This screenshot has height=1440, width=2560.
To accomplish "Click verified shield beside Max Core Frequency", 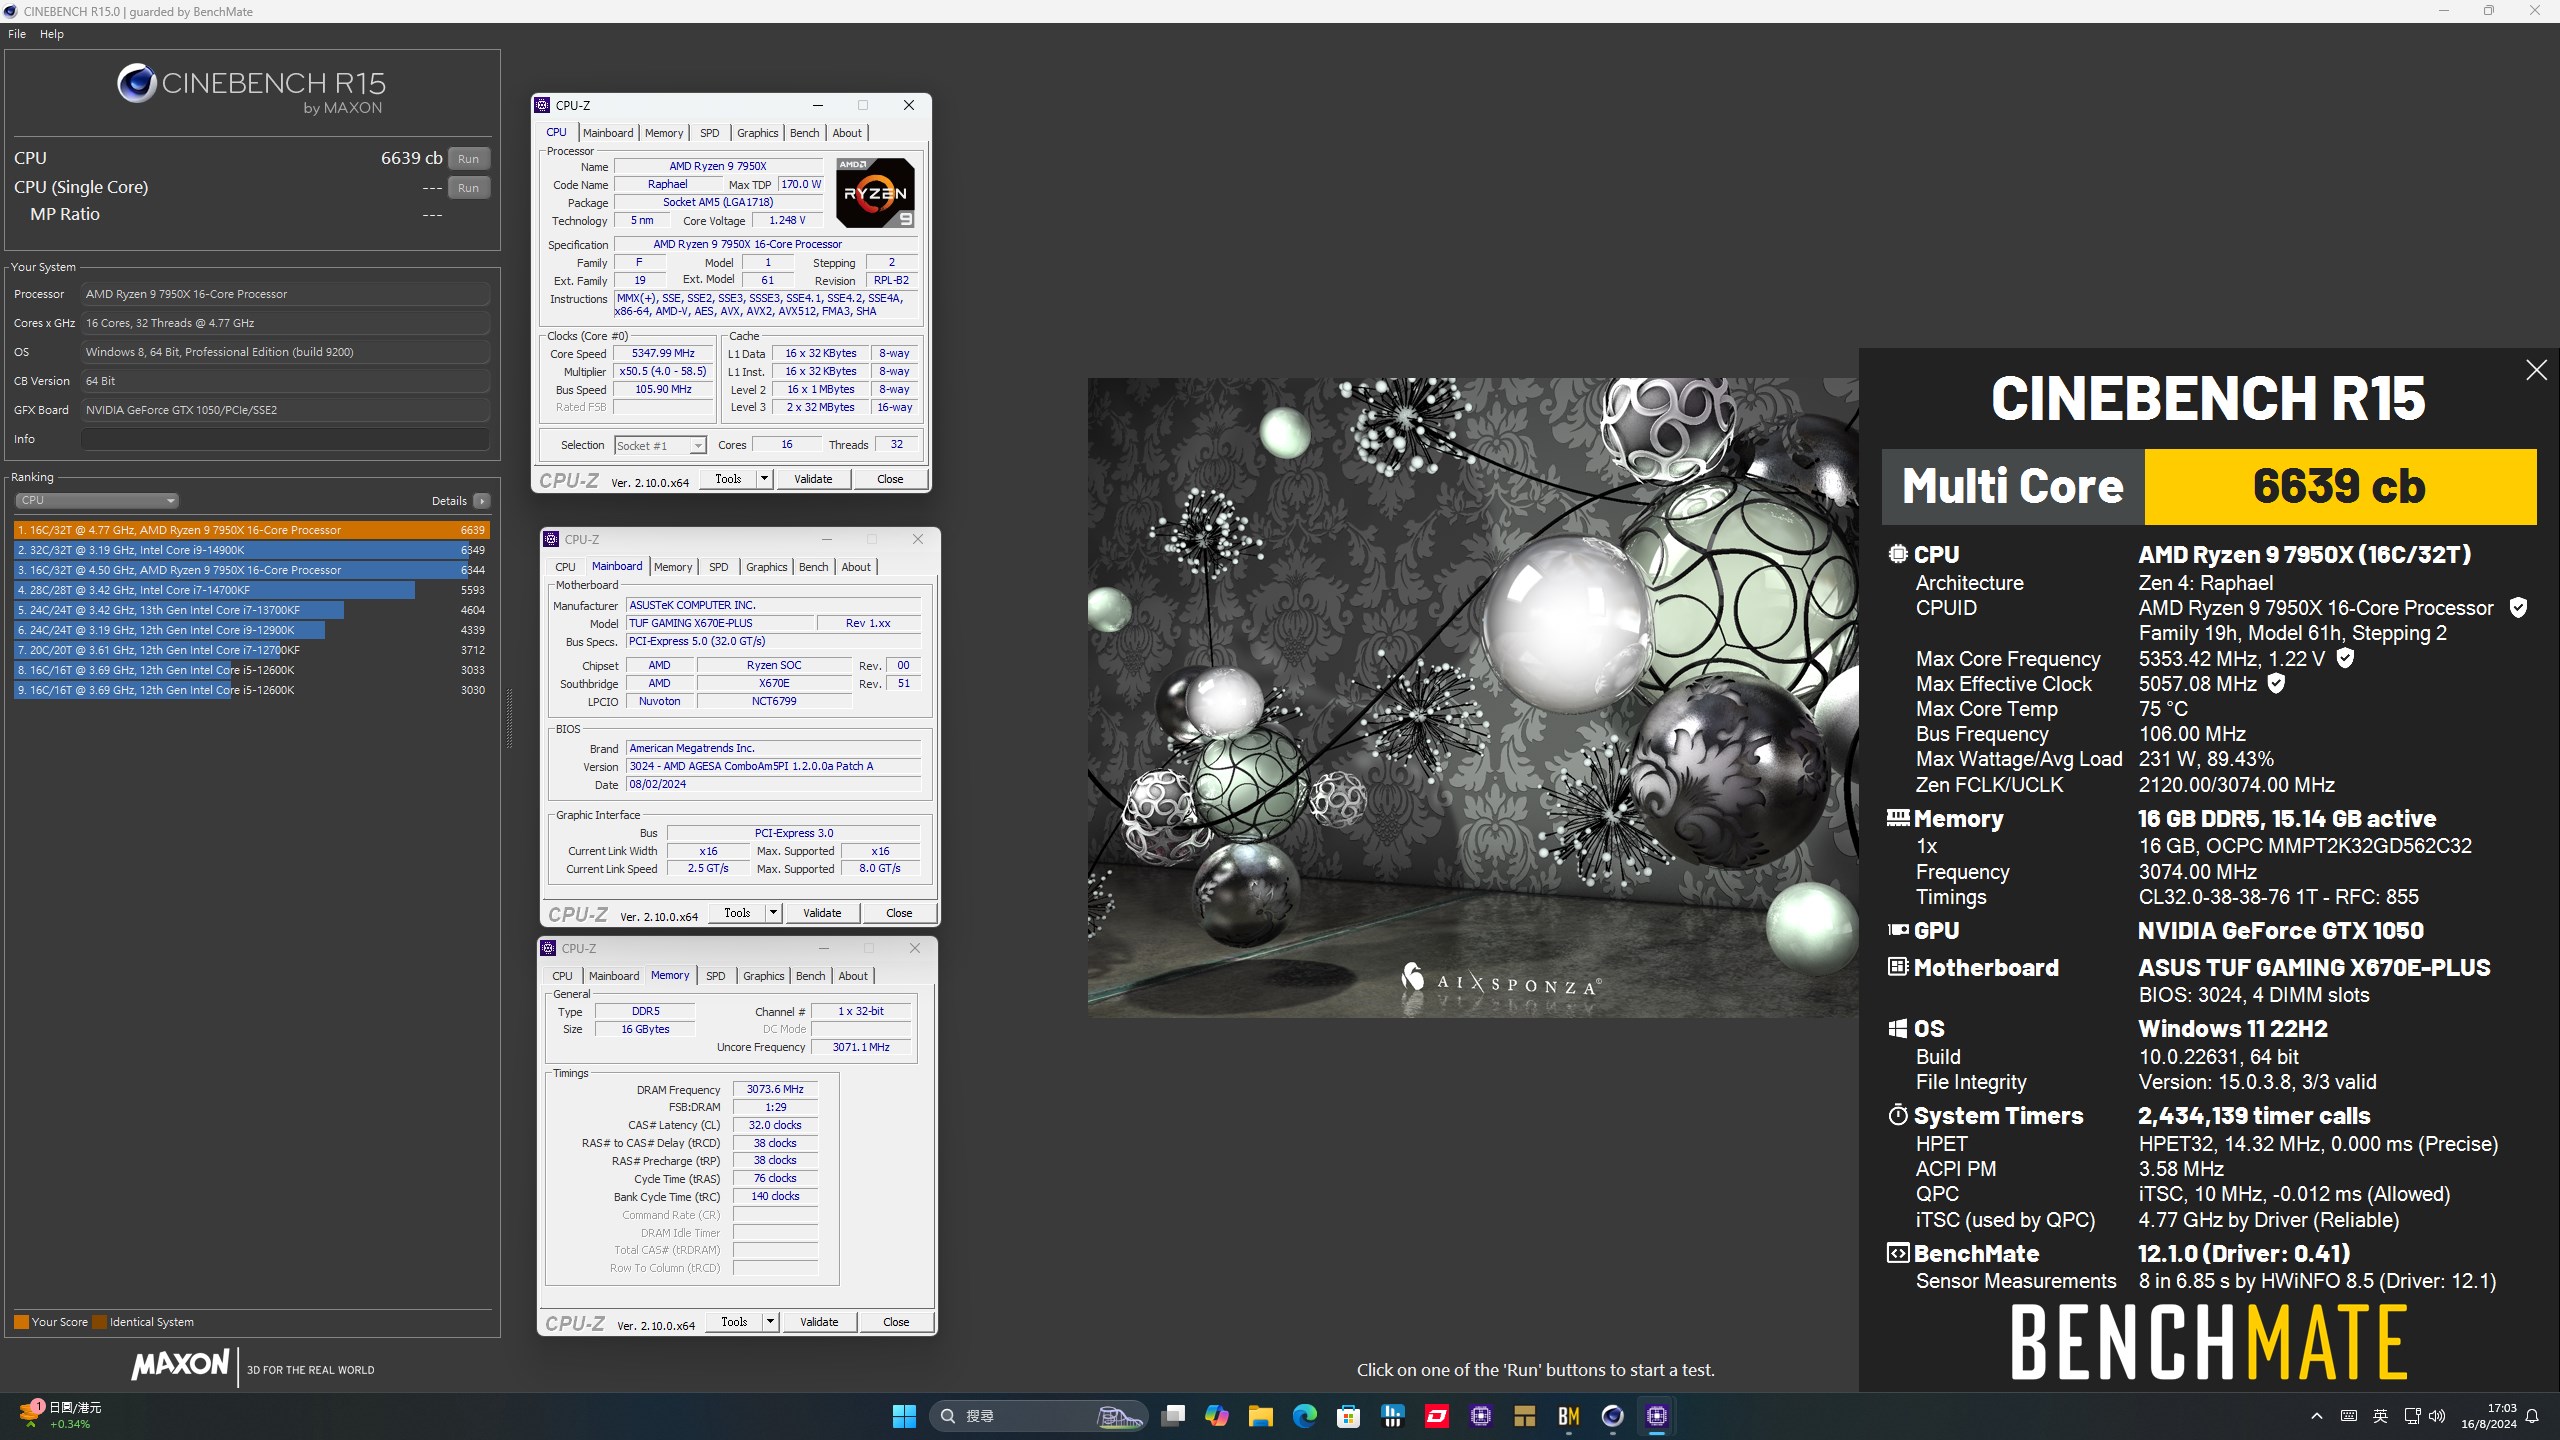I will 2345,658.
